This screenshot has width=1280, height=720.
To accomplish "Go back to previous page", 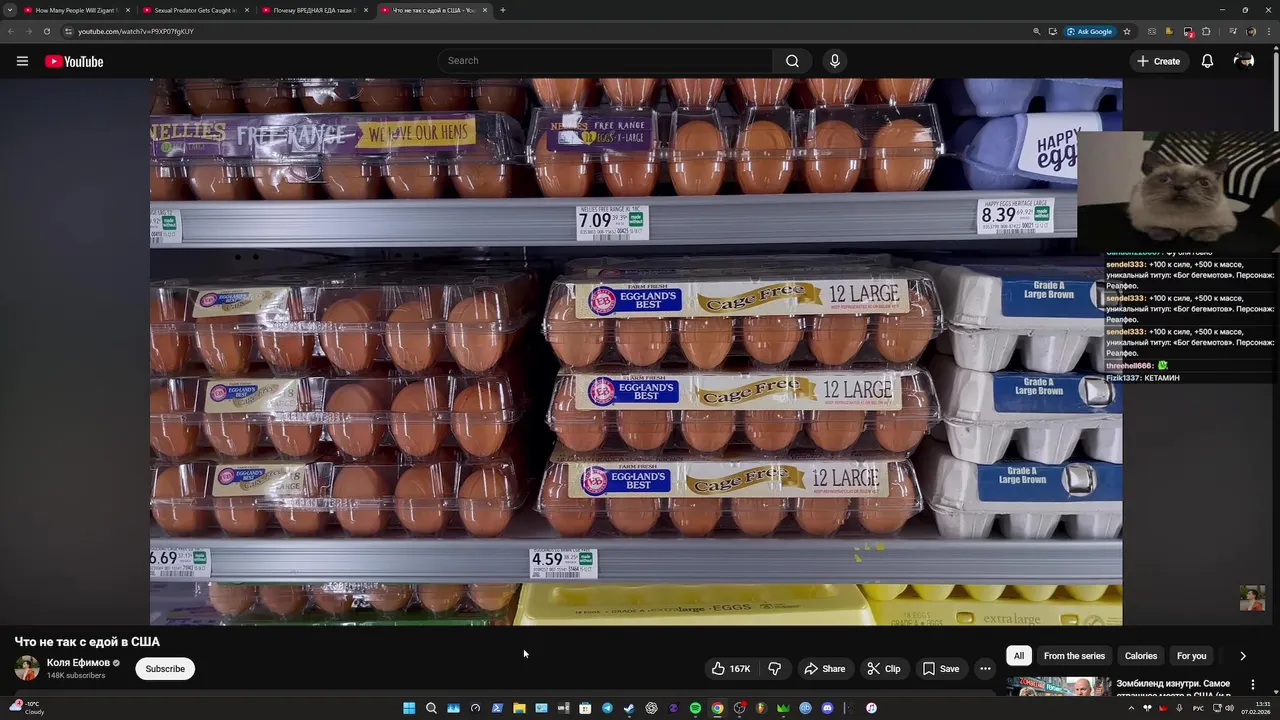I will pos(11,31).
